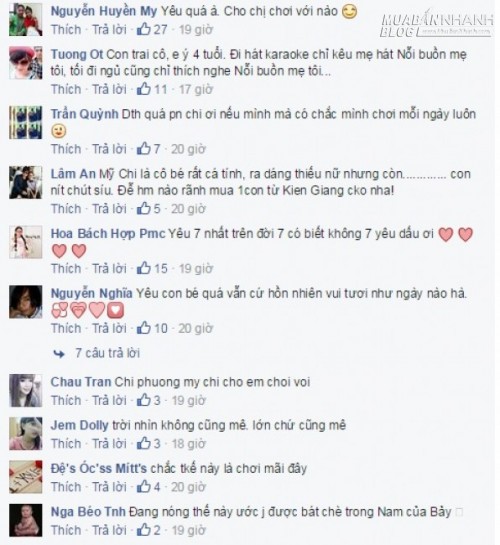This screenshot has width=500, height=545.
Task: Click thumbs-up icon on Nga Béo Tnh's comment
Action: [144, 530]
